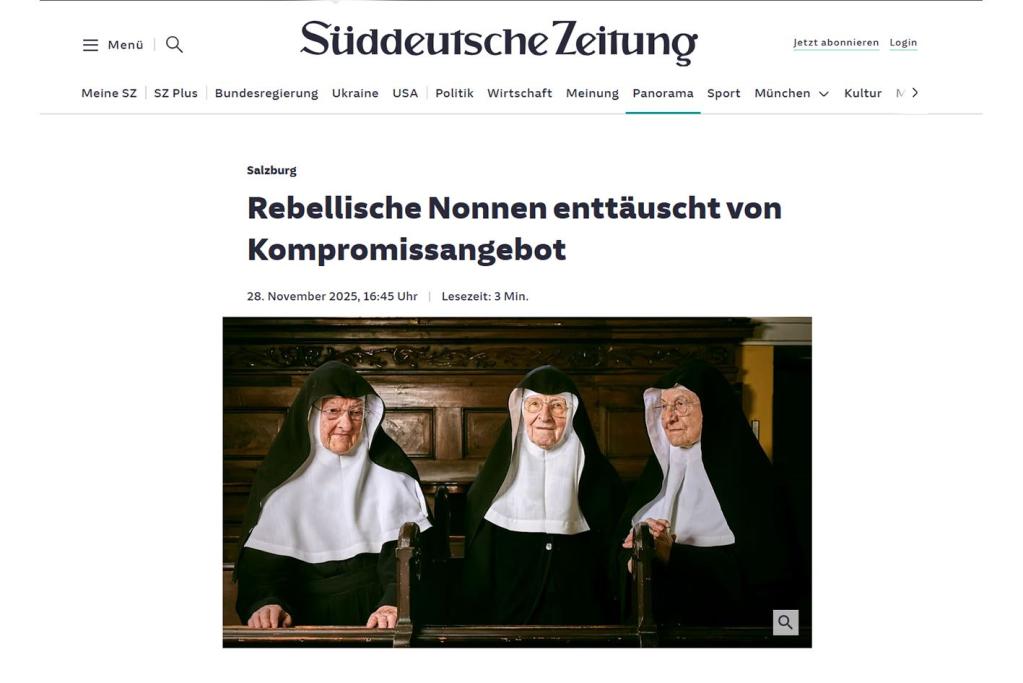Open the Bundesregierung topic
Image resolution: width=1023 pixels, height=683 pixels.
[266, 93]
